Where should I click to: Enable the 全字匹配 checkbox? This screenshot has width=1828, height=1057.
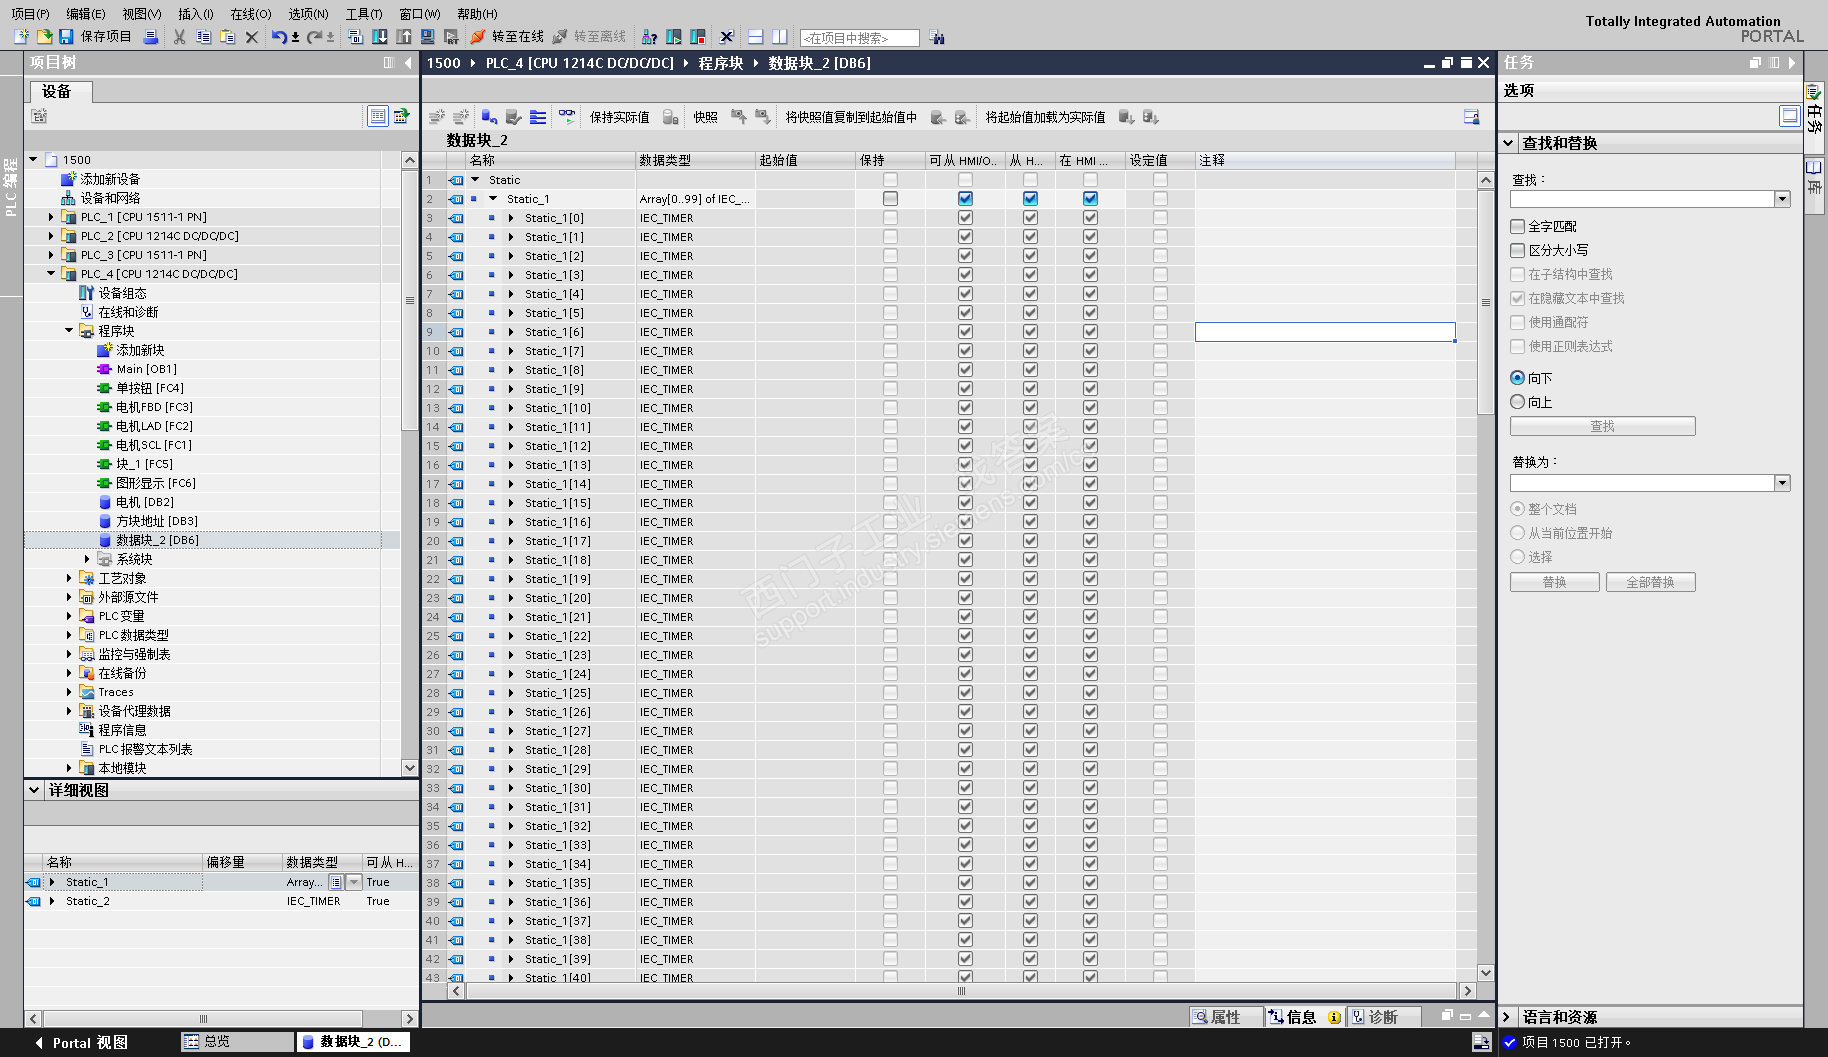point(1518,226)
